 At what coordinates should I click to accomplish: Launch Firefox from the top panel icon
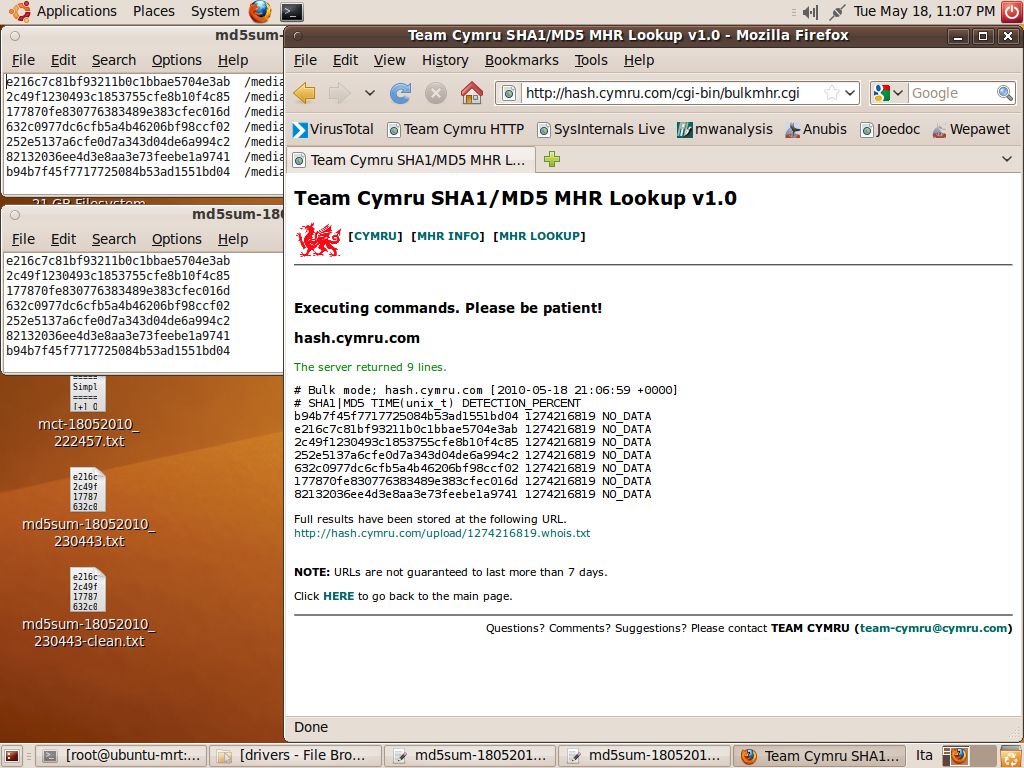(260, 11)
